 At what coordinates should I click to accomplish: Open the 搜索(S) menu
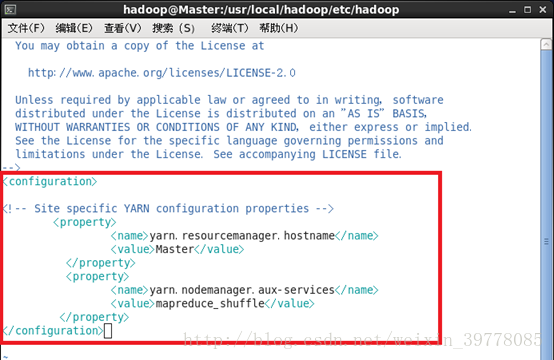coord(173,28)
